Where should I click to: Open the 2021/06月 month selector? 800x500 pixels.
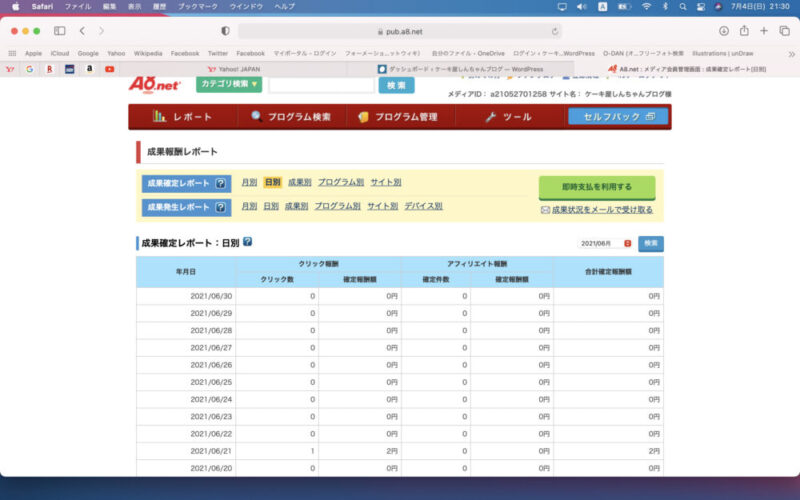[605, 243]
